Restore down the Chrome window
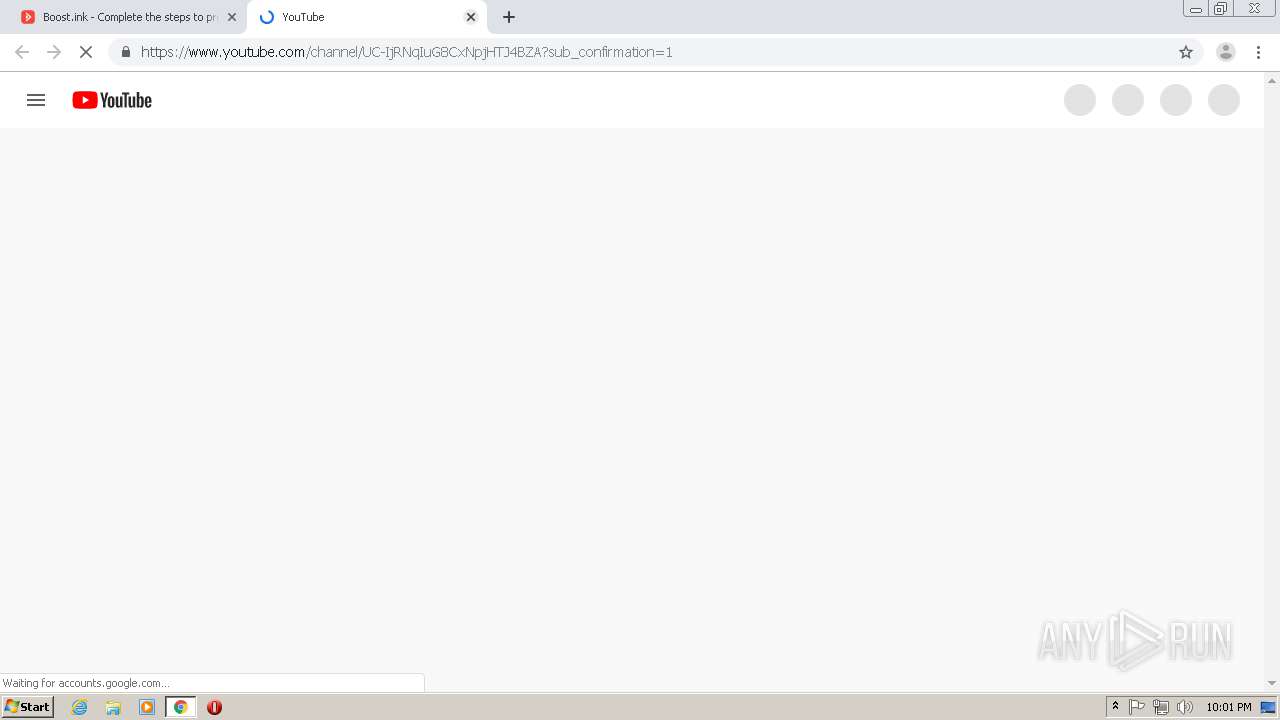 [1221, 8]
